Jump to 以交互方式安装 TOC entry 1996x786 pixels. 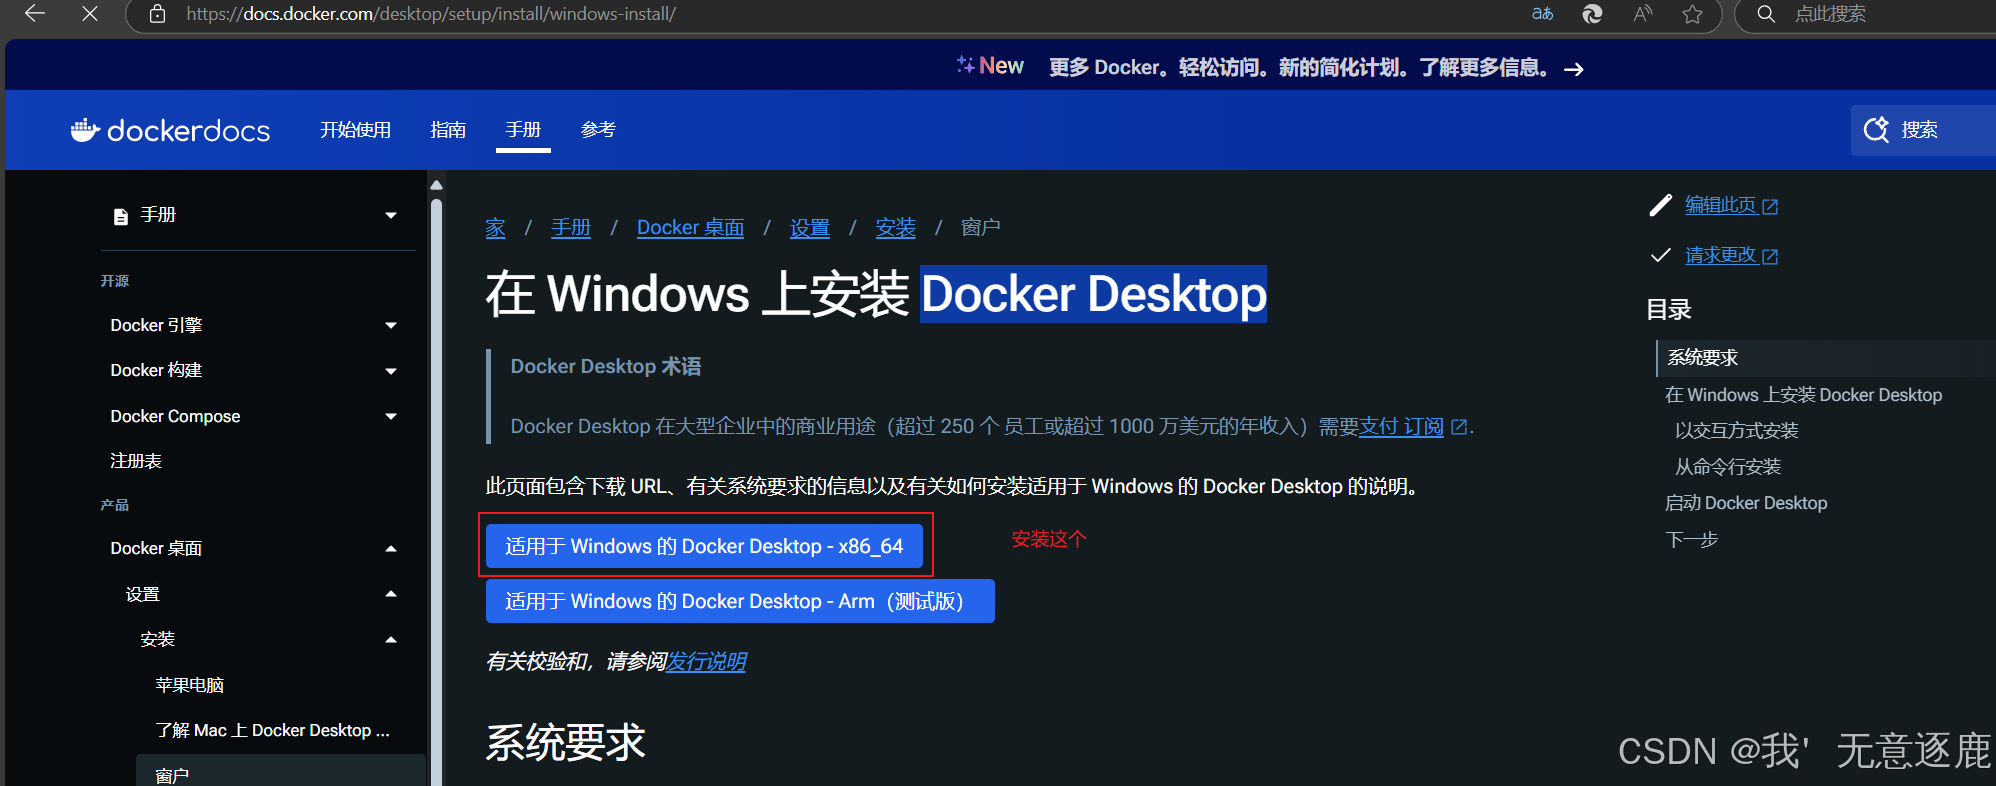(1736, 431)
